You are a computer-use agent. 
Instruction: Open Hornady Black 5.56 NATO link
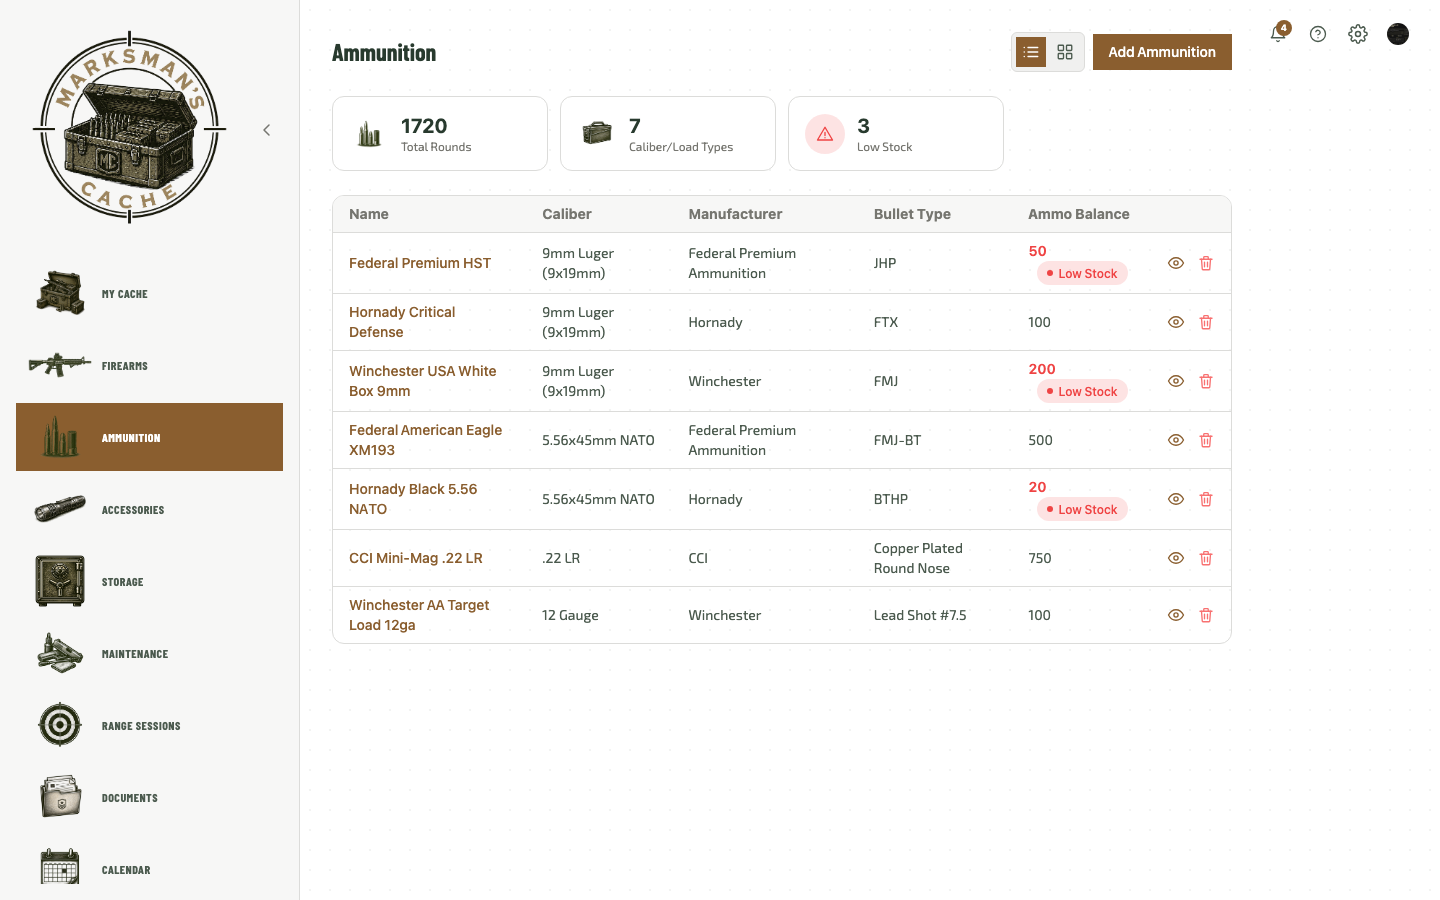point(413,499)
